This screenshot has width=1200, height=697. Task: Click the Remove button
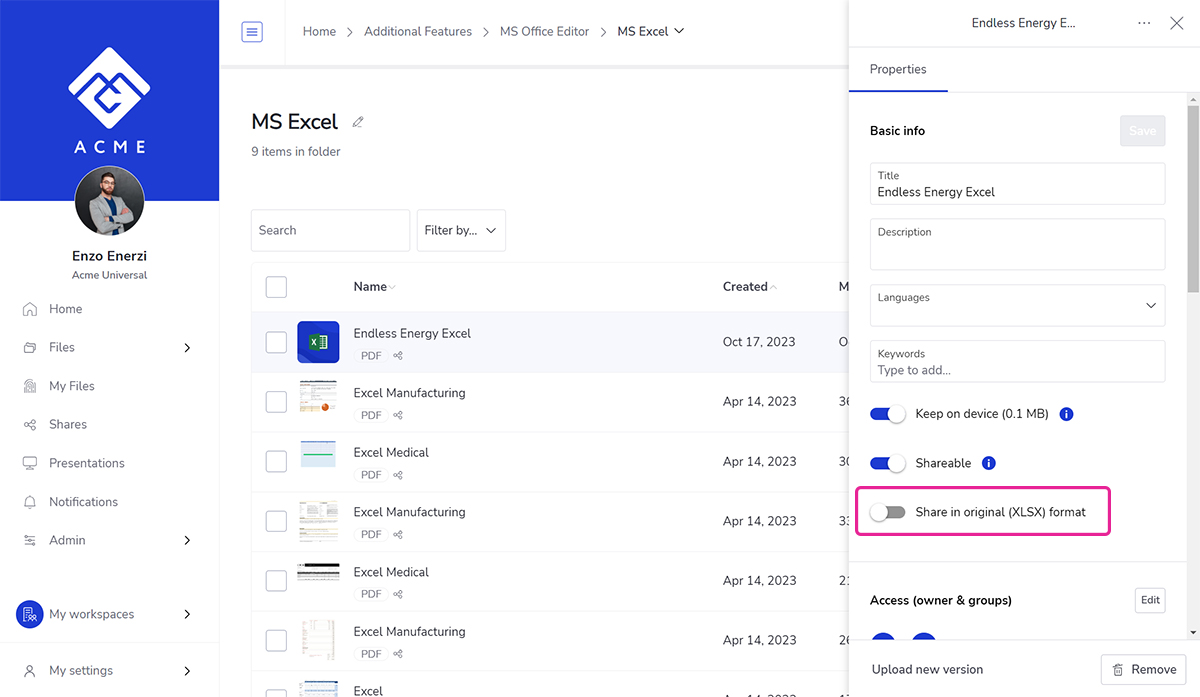click(1143, 669)
